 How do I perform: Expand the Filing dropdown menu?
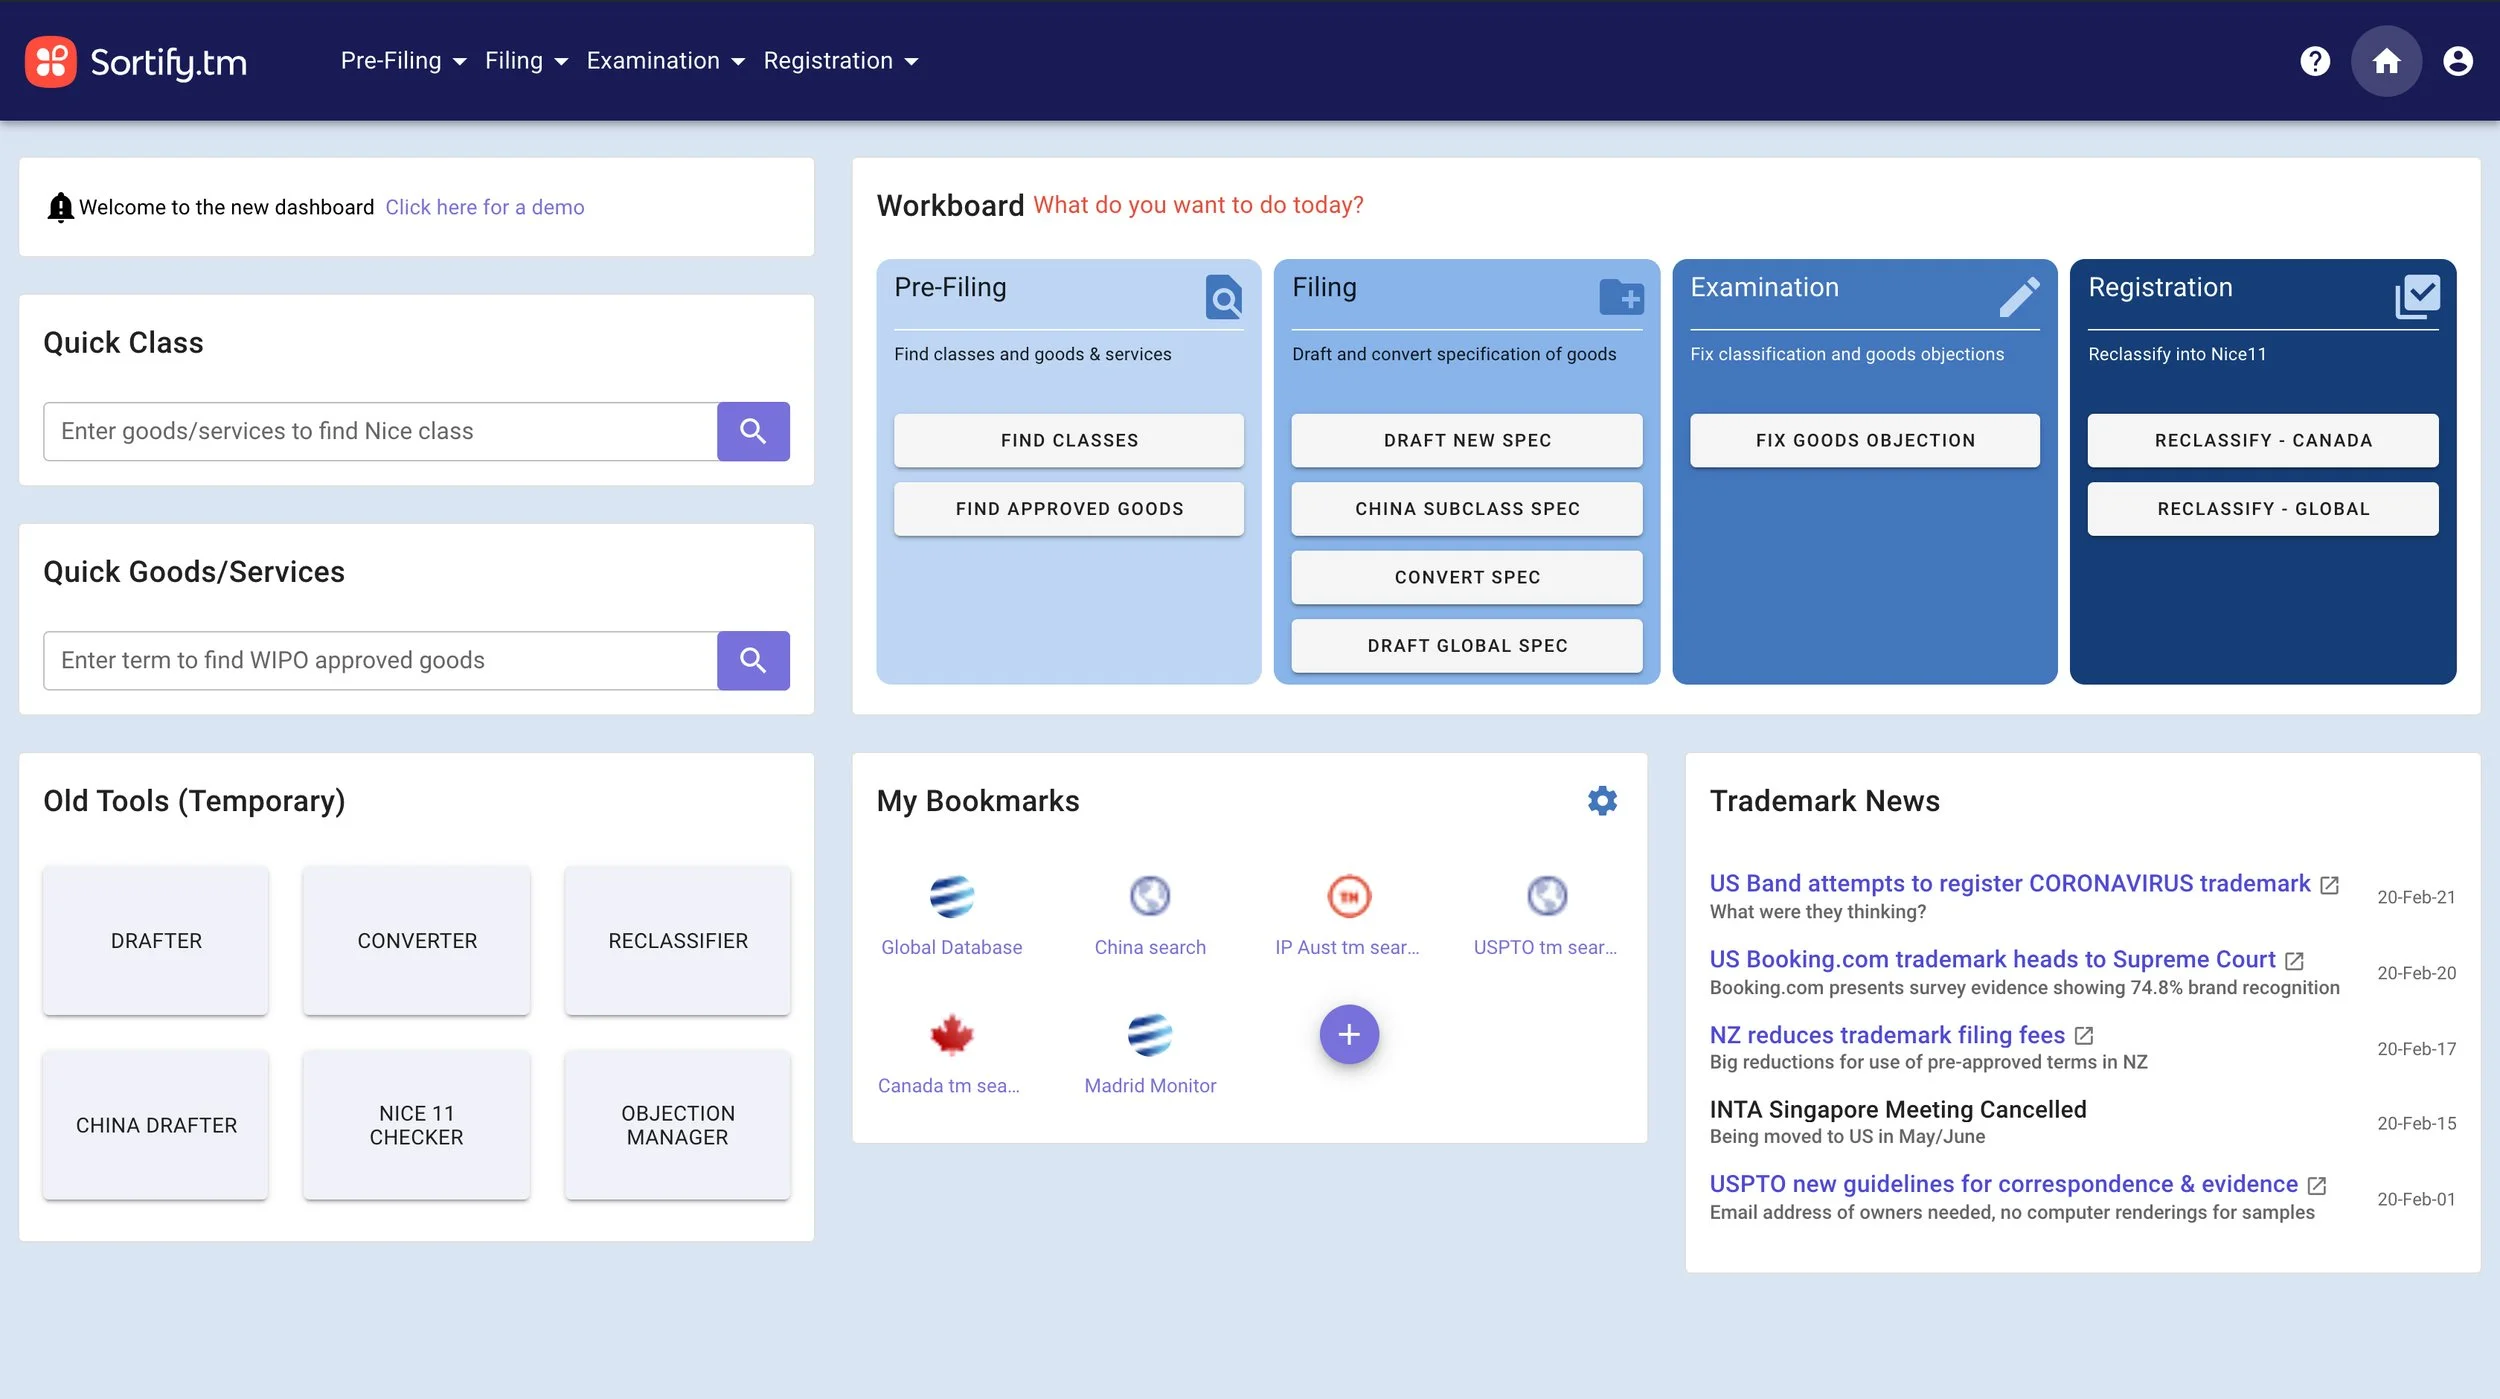526,61
